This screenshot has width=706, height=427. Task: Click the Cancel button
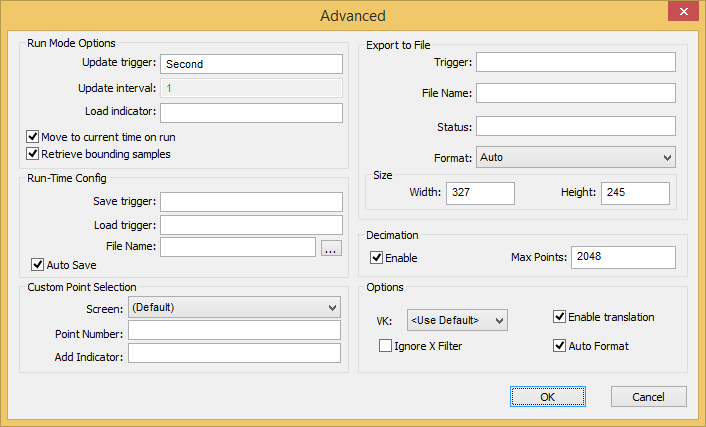point(648,396)
